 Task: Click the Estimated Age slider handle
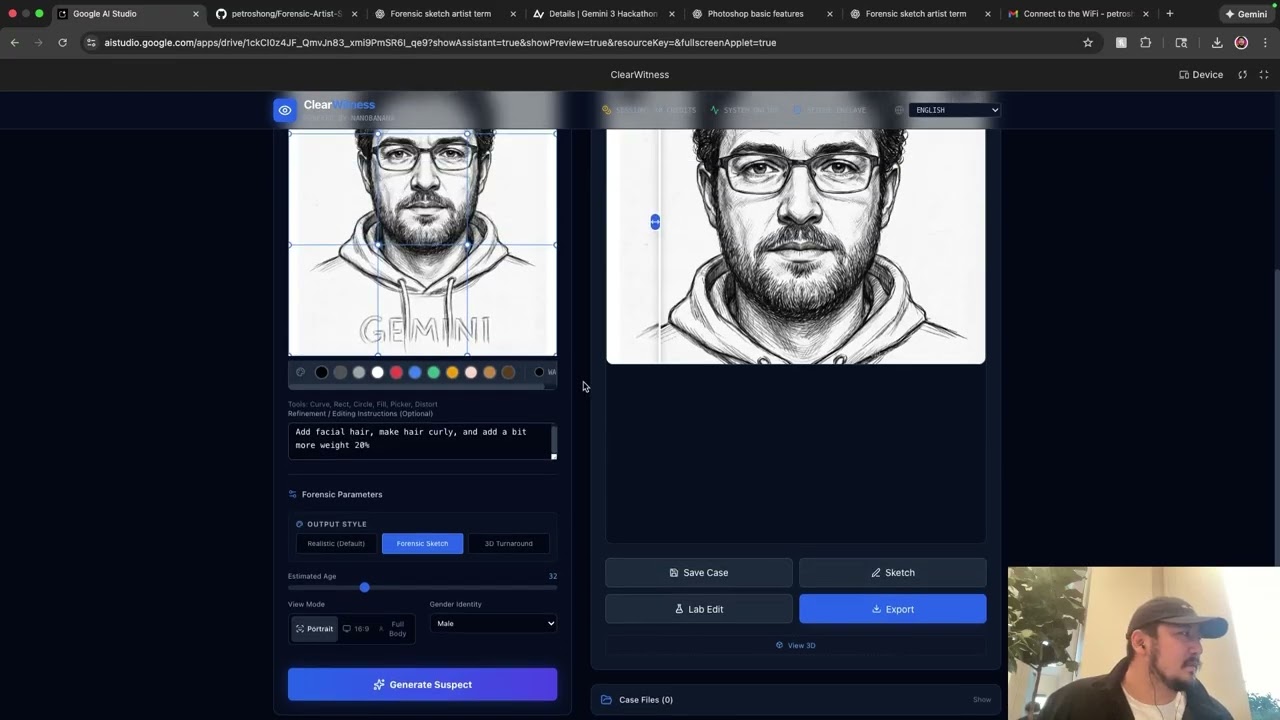(x=364, y=587)
